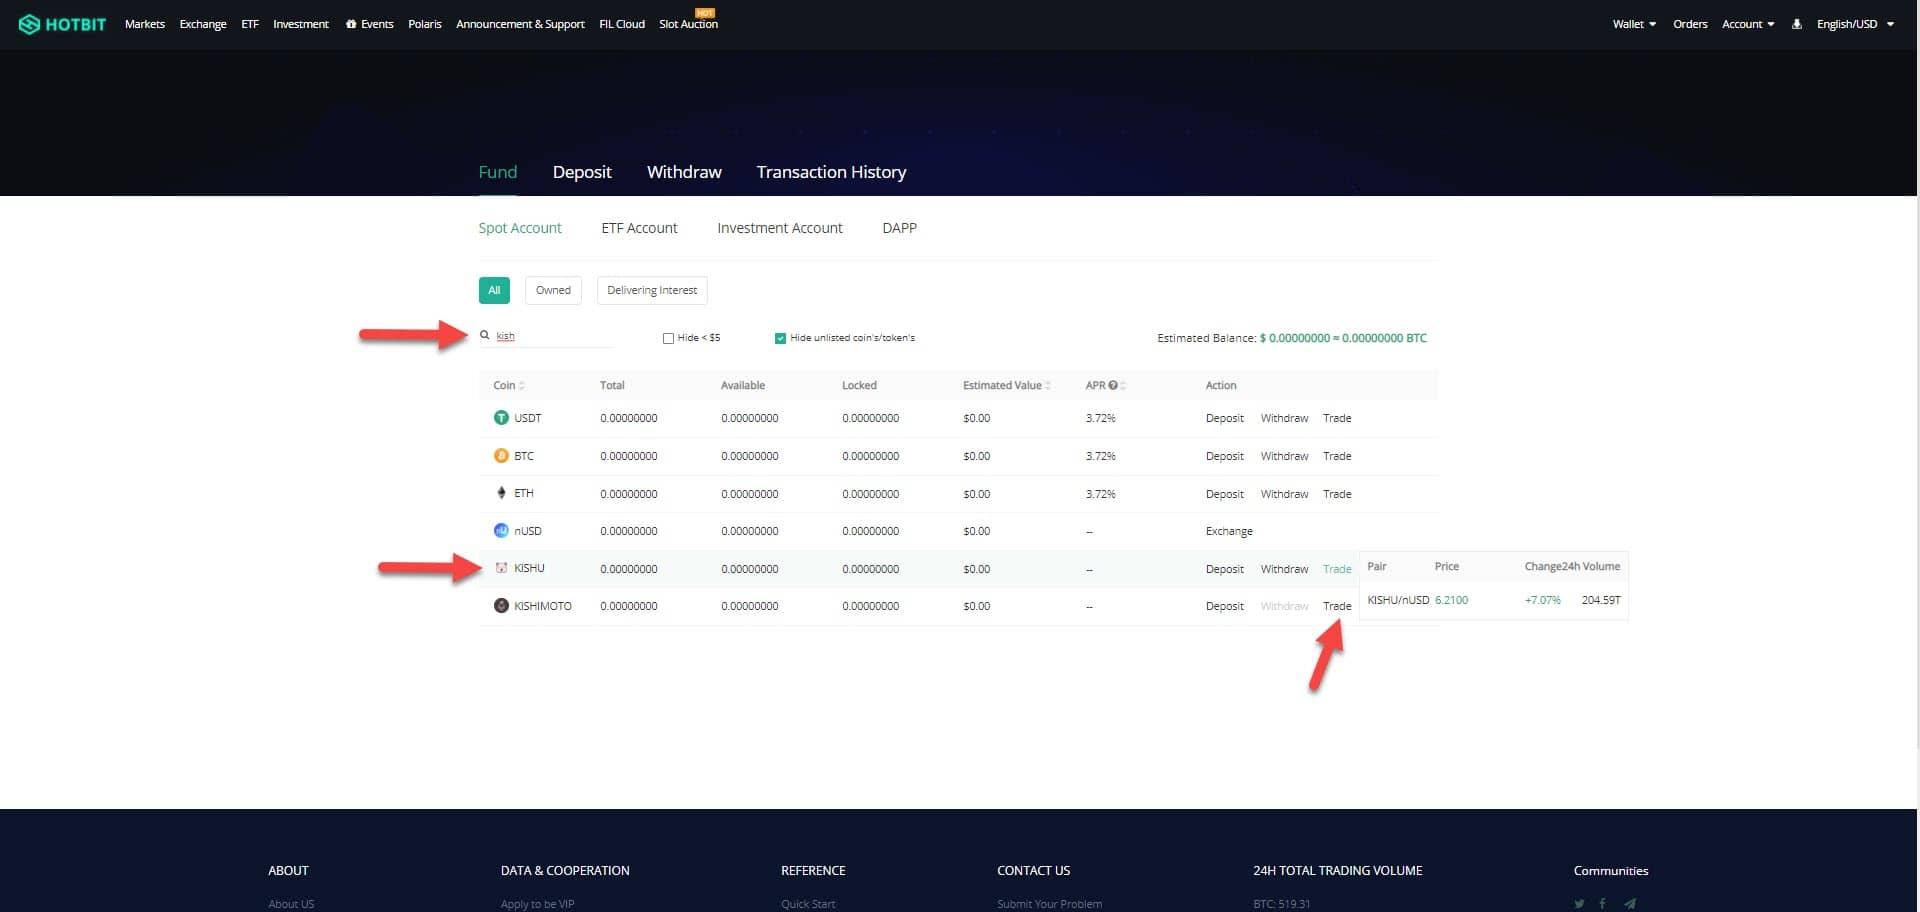Click Trade in the KISHIMOTO row
The width and height of the screenshot is (1920, 912).
click(1337, 606)
